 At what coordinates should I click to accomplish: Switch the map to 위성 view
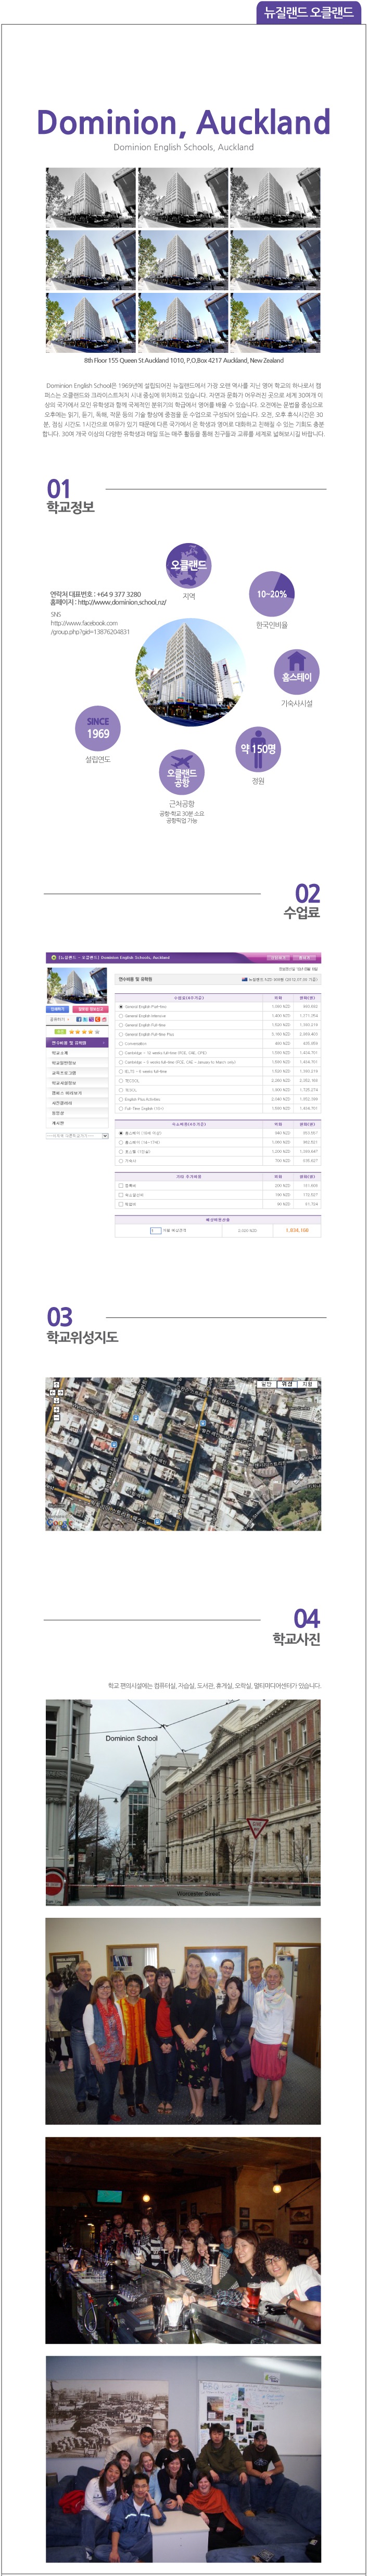pyautogui.click(x=288, y=1385)
